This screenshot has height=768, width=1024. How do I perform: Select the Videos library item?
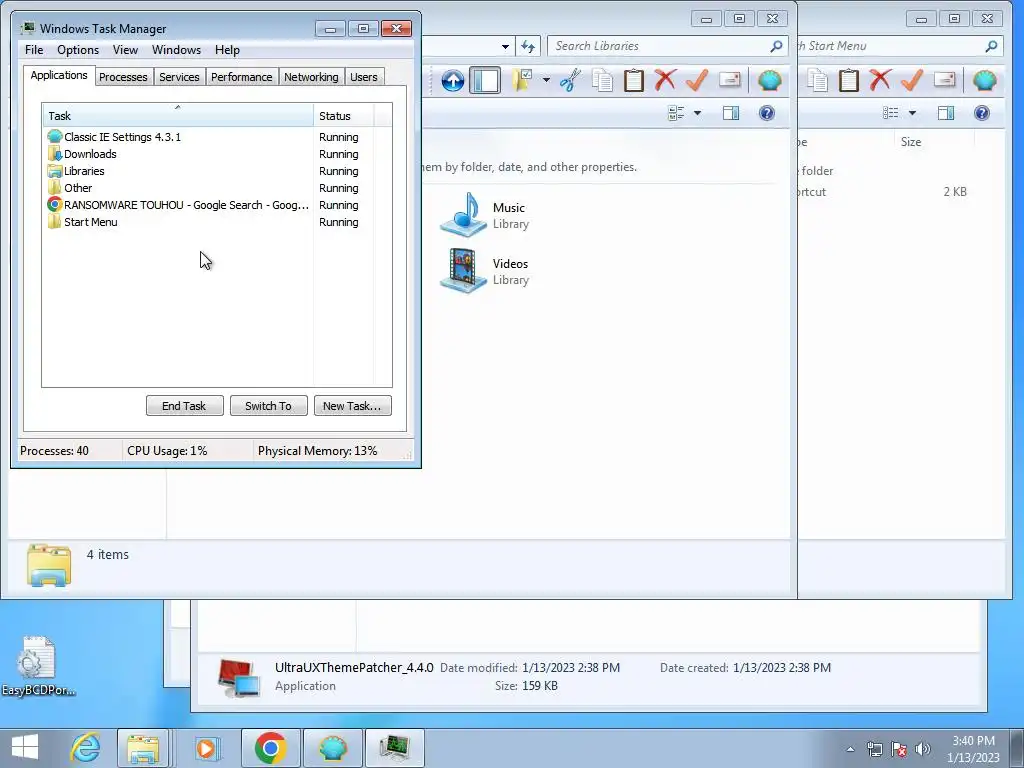click(x=485, y=271)
